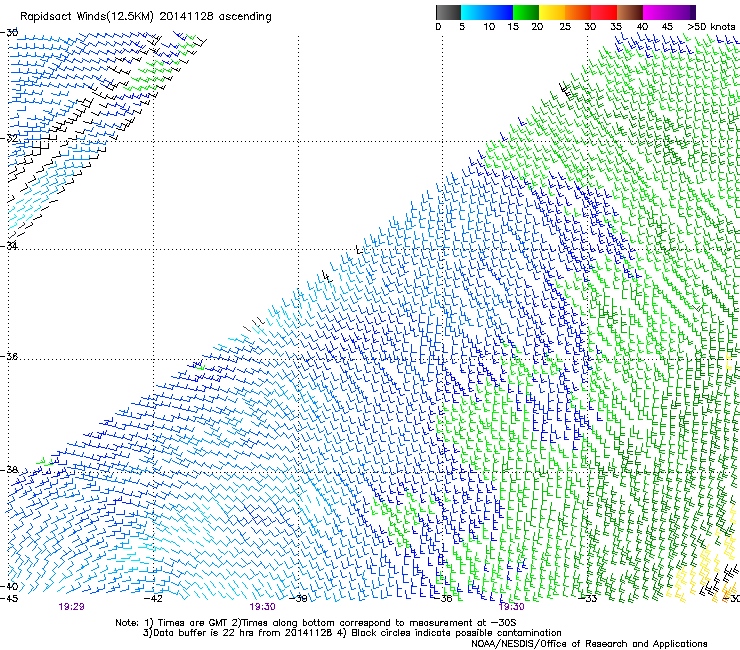Screen dimensions: 740x650
Task: Click the 'NOAA/NESDIS/Office of Research and Applications' credit
Action: (x=589, y=643)
